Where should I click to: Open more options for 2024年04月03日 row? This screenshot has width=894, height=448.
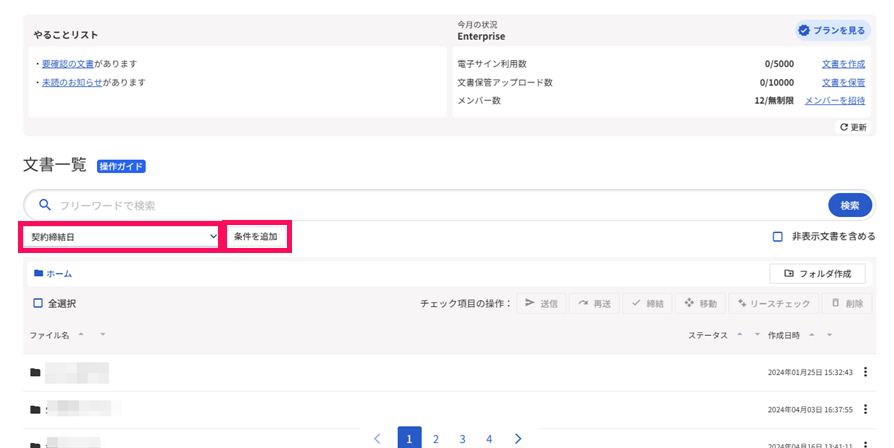coord(865,409)
